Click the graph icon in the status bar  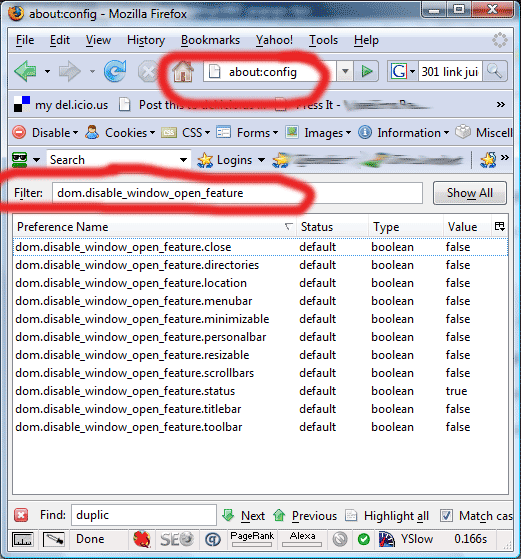pos(22,539)
